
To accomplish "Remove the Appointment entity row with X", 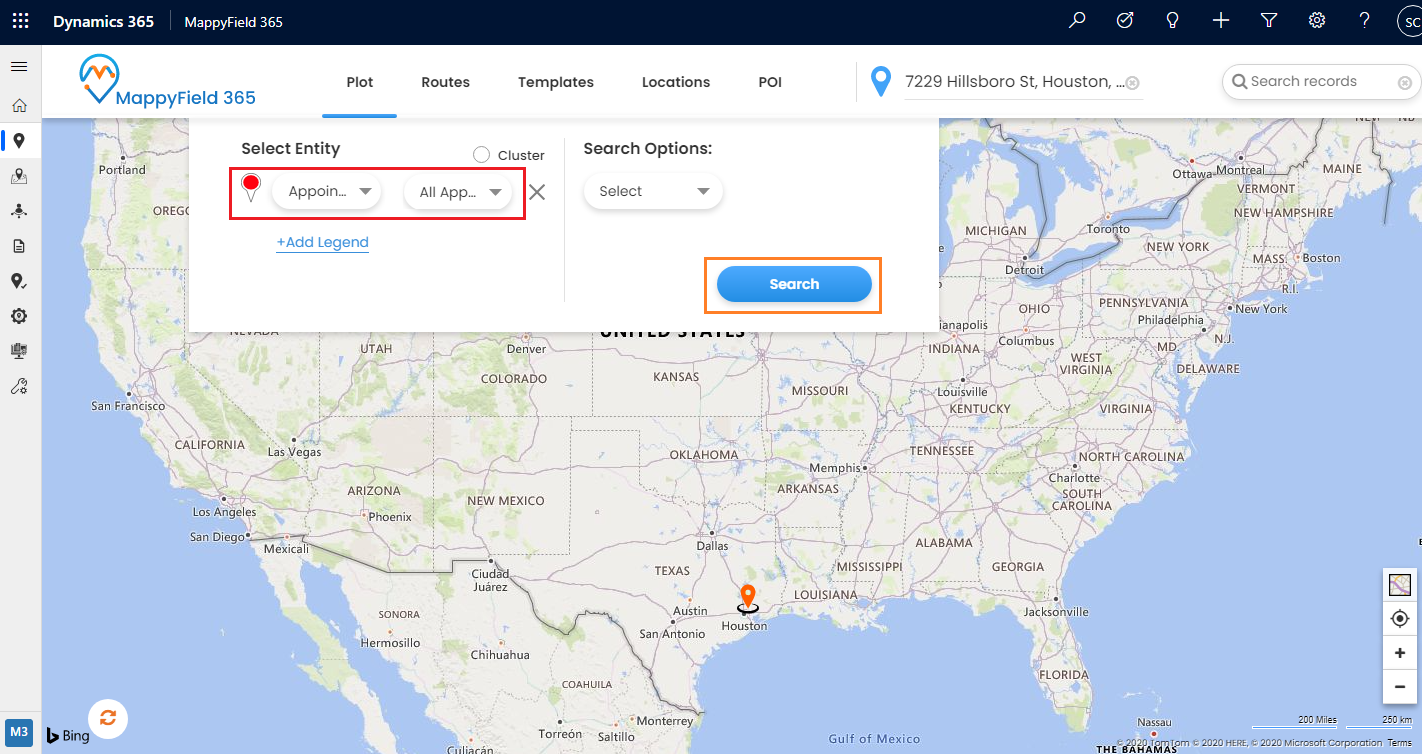I will [x=537, y=192].
